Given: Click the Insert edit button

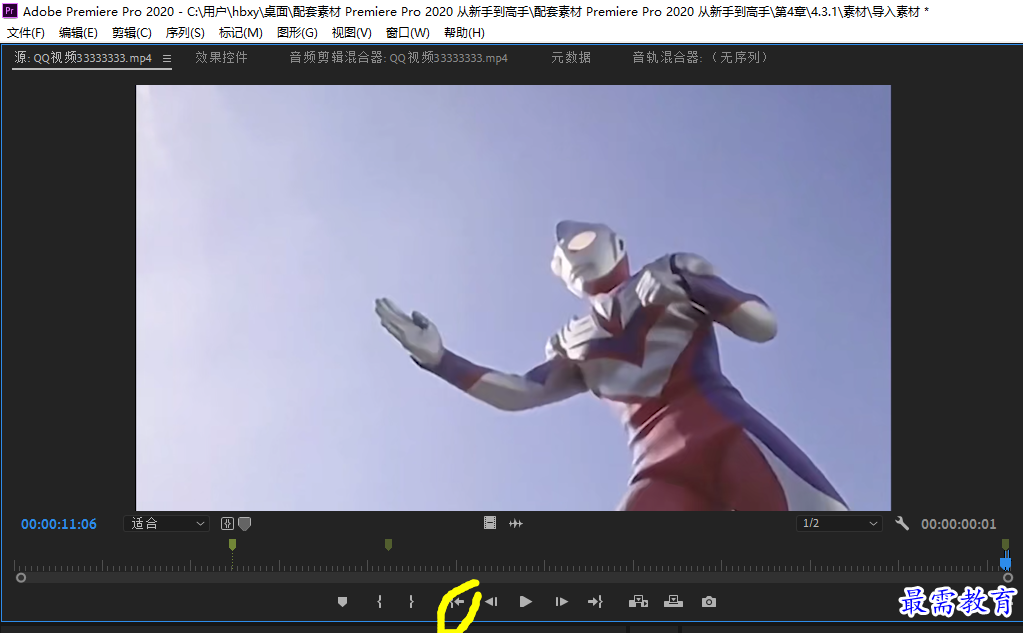Looking at the screenshot, I should (x=638, y=602).
